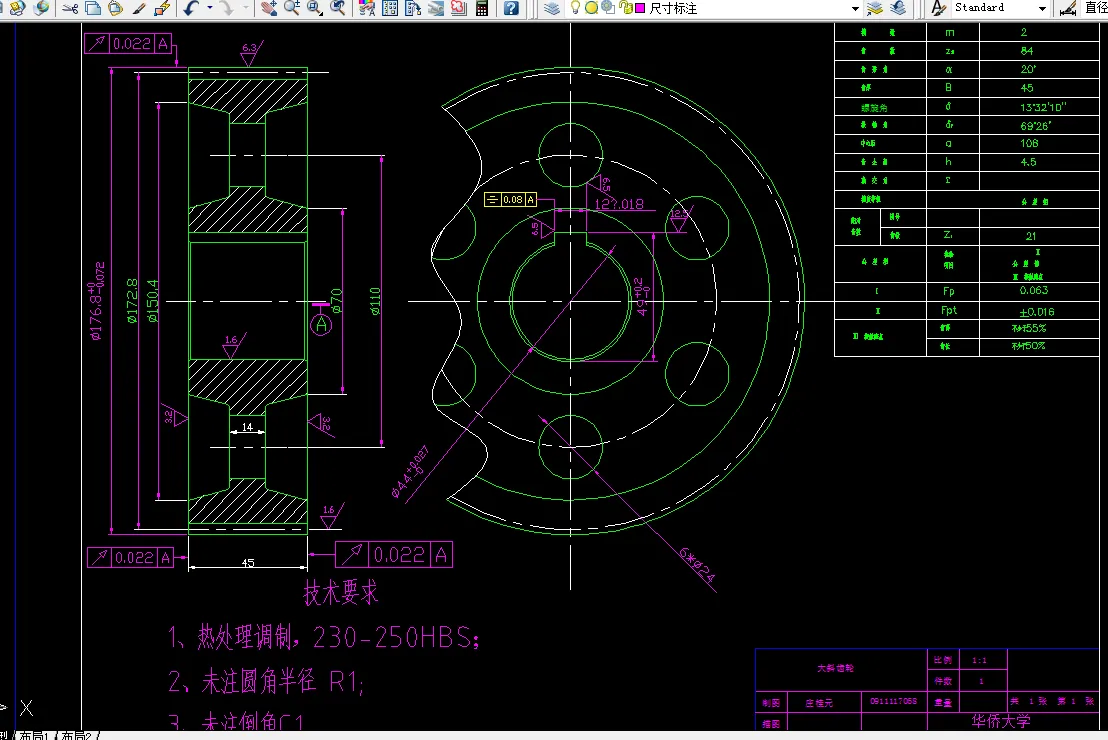Activate the Pan hand tool

[269, 8]
